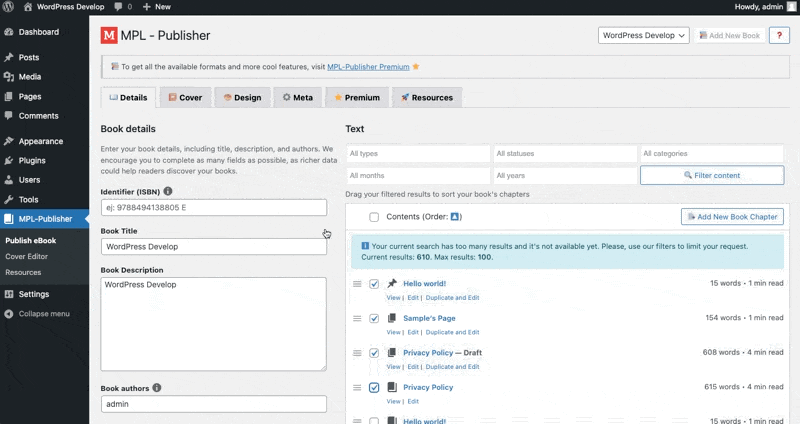The width and height of the screenshot is (800, 424).
Task: Click the red MPL logo icon
Action: (x=109, y=35)
